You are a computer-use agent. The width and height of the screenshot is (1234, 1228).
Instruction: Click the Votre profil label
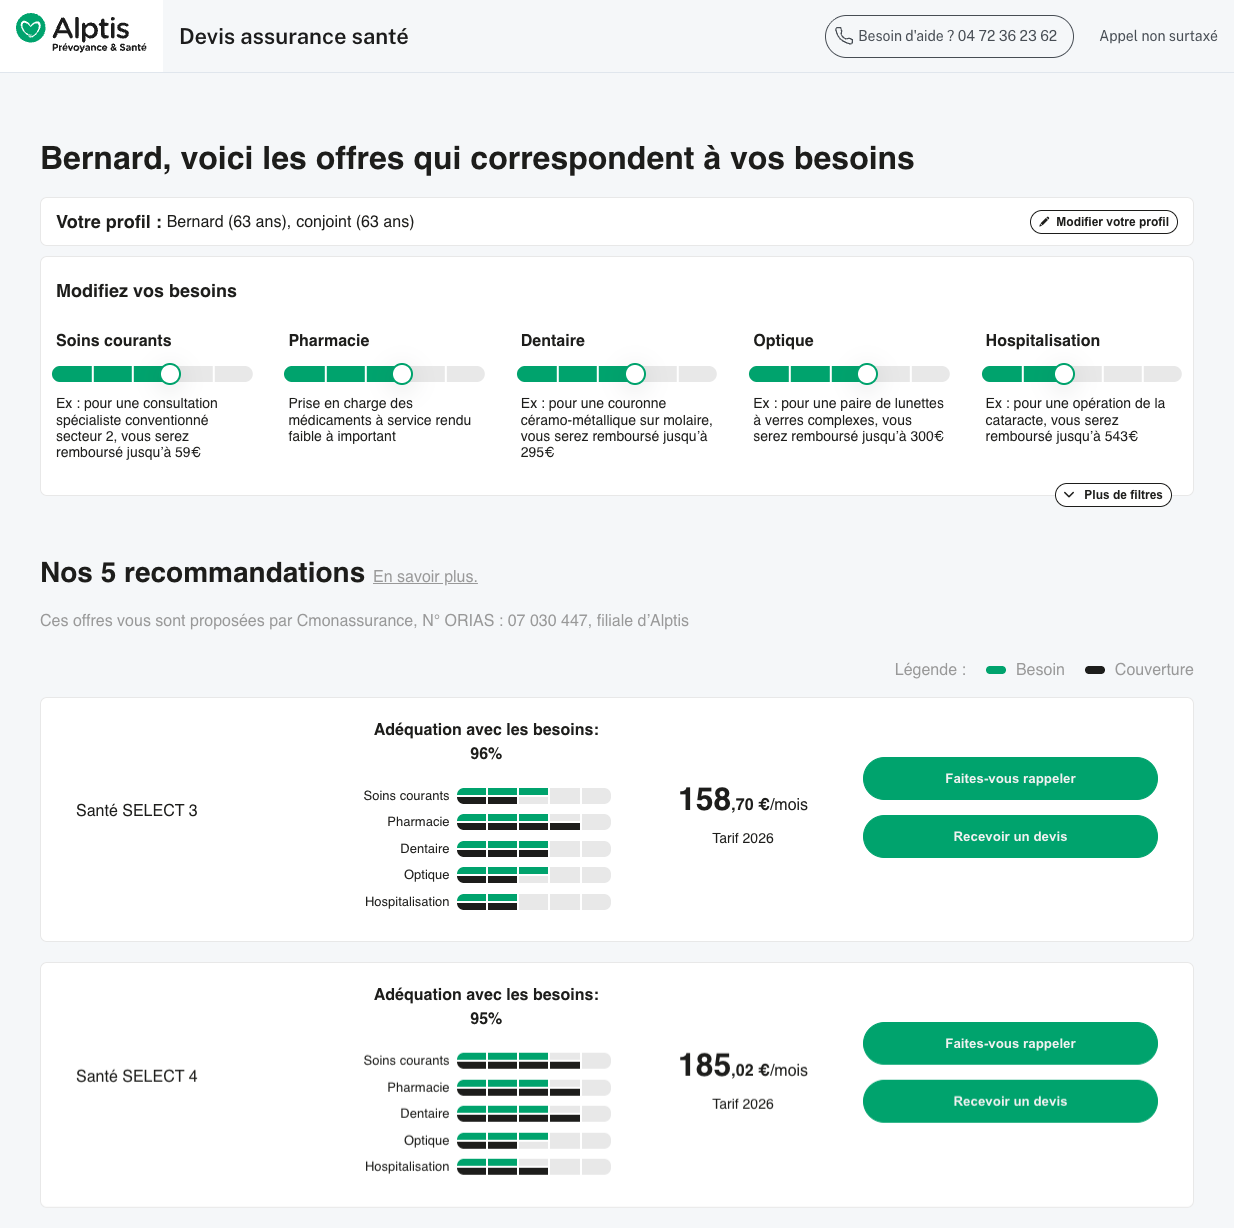(x=109, y=222)
